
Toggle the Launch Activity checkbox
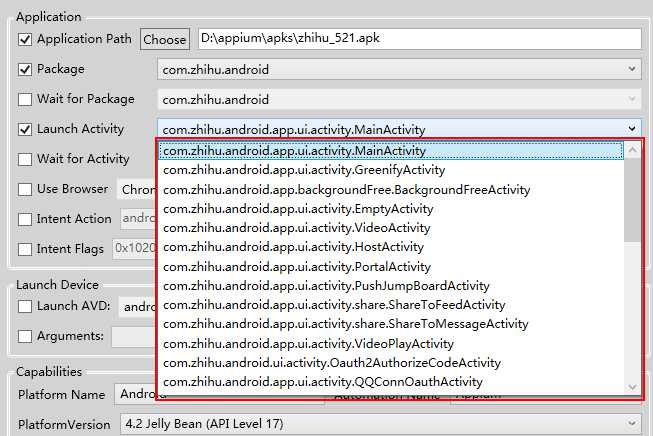click(x=25, y=129)
